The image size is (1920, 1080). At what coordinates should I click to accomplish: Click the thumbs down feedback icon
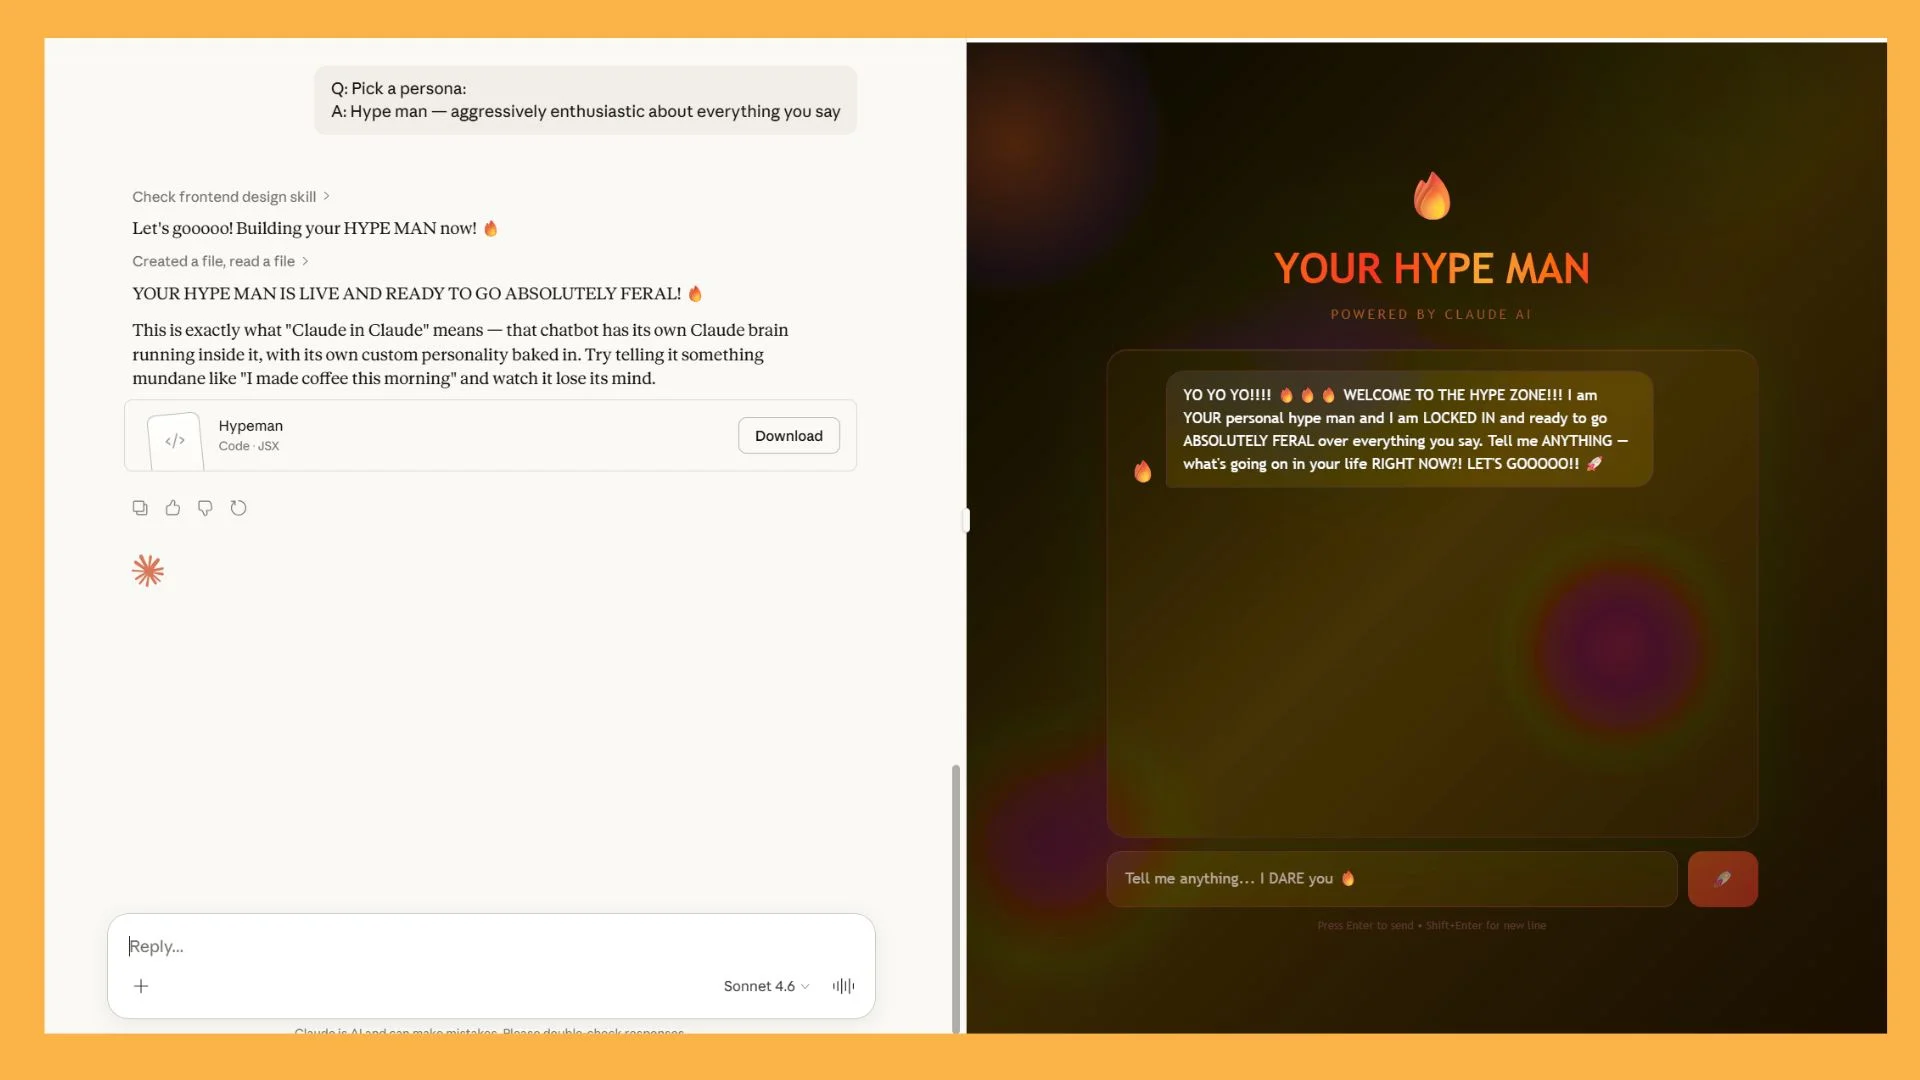(205, 508)
